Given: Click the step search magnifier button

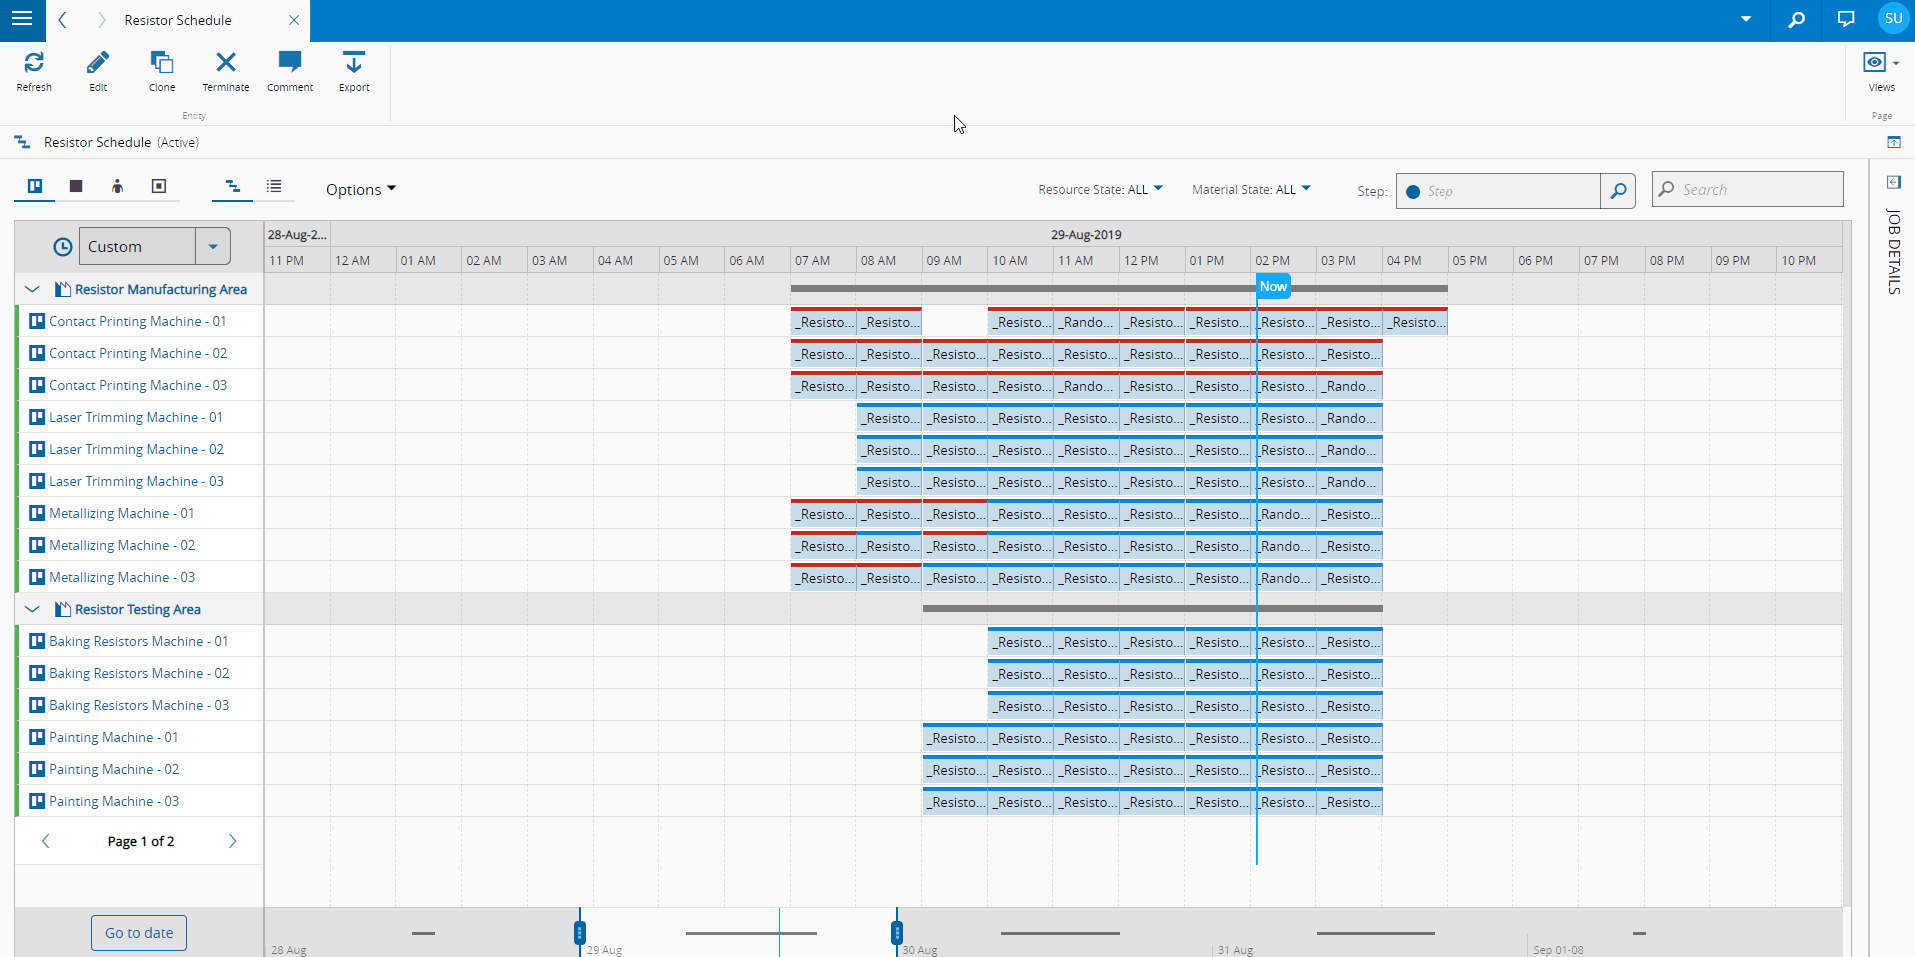Looking at the screenshot, I should coord(1617,191).
